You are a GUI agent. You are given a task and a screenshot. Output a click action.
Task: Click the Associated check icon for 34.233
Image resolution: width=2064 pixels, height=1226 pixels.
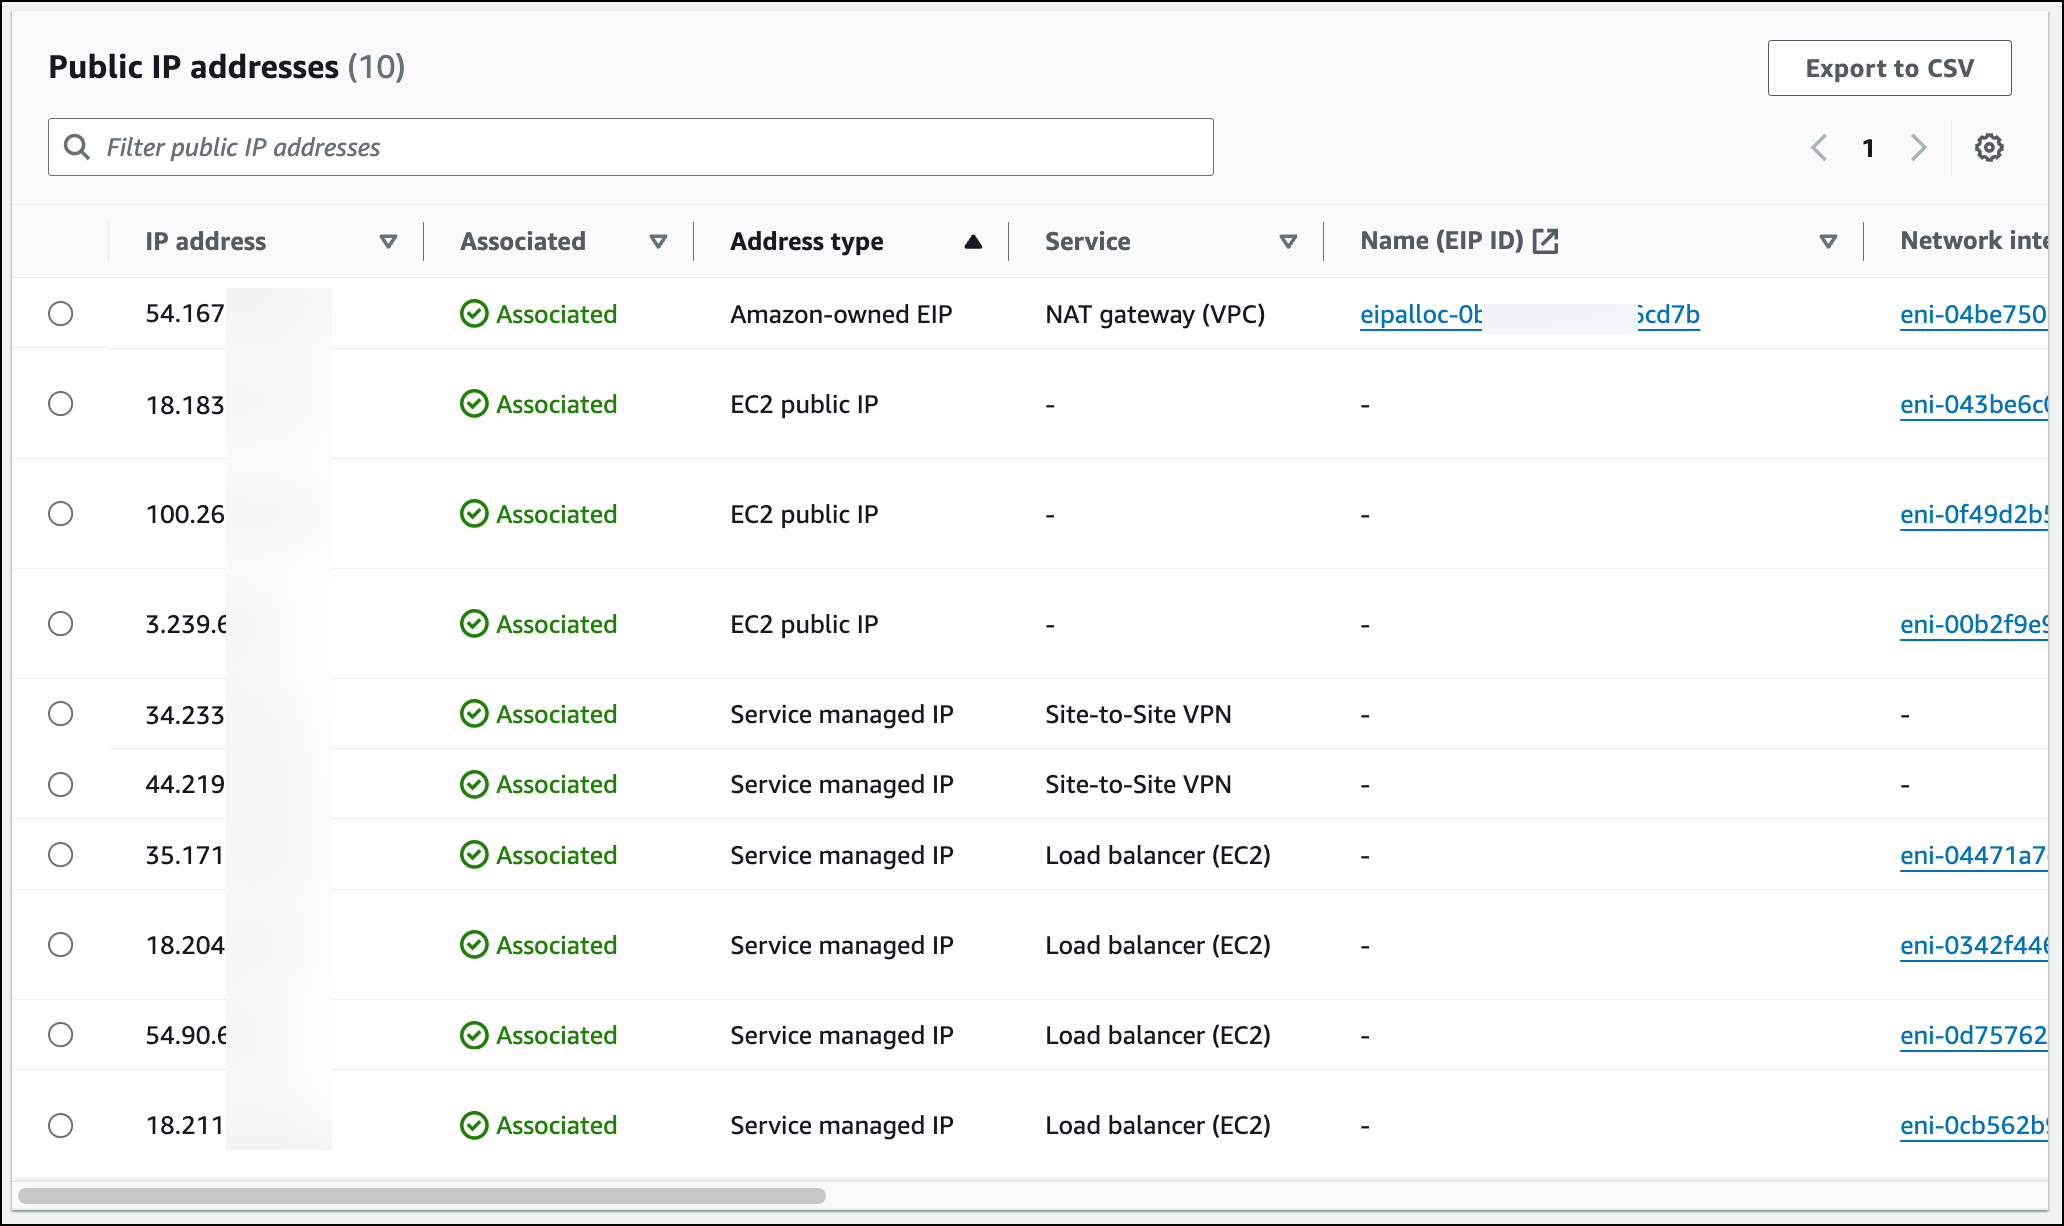(474, 714)
